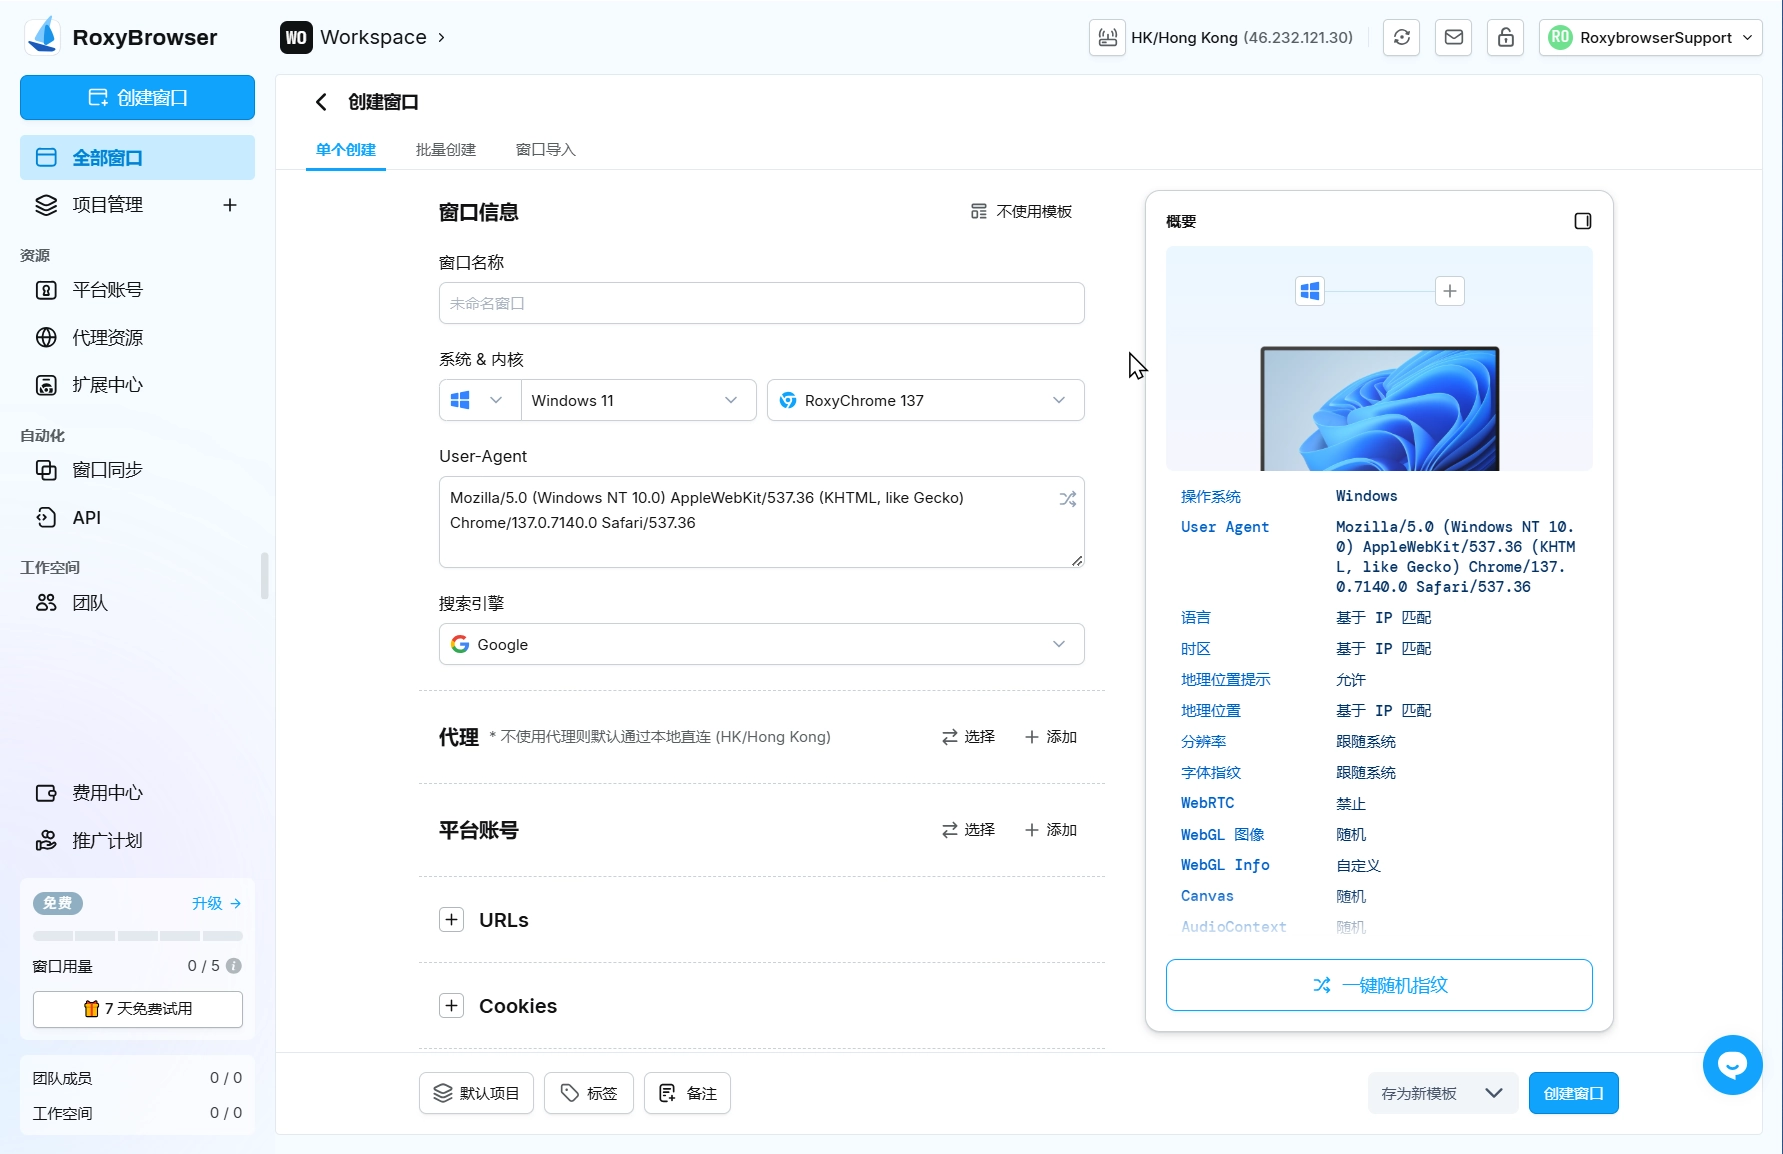This screenshot has height=1154, width=1783.
Task: Collapse the 概要 summary panel icon
Action: (1582, 221)
